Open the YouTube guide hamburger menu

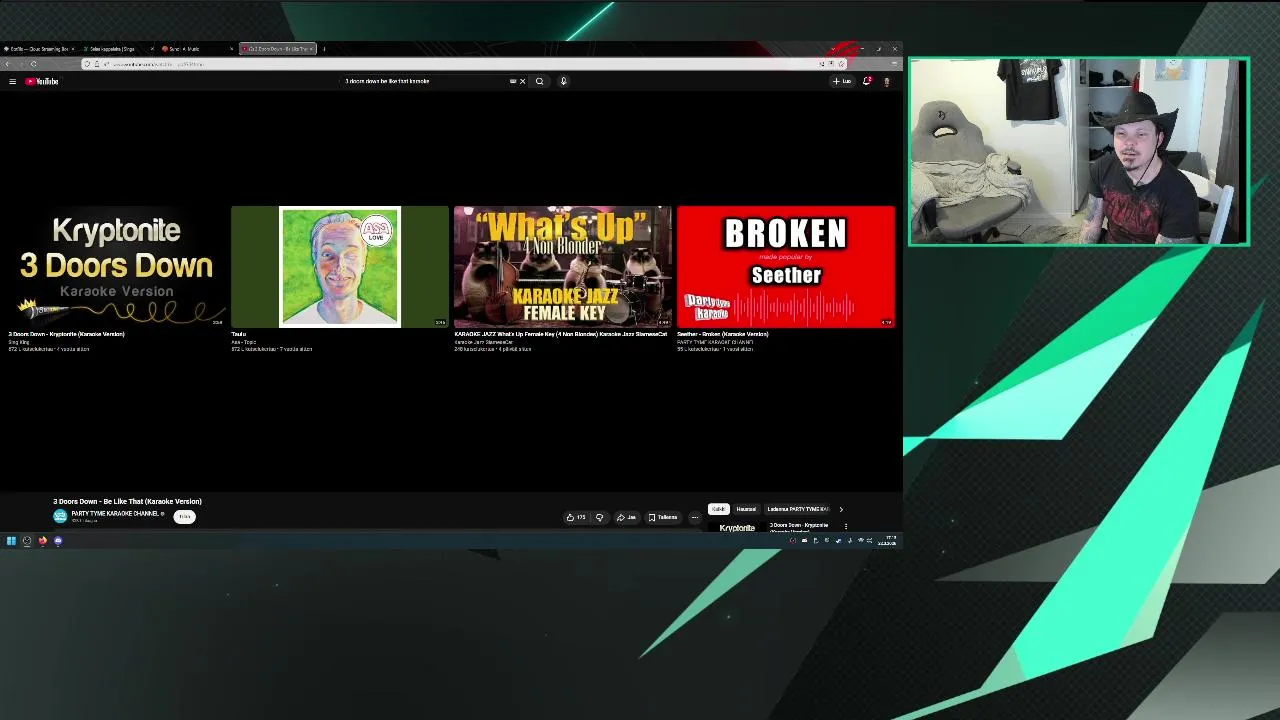12,81
